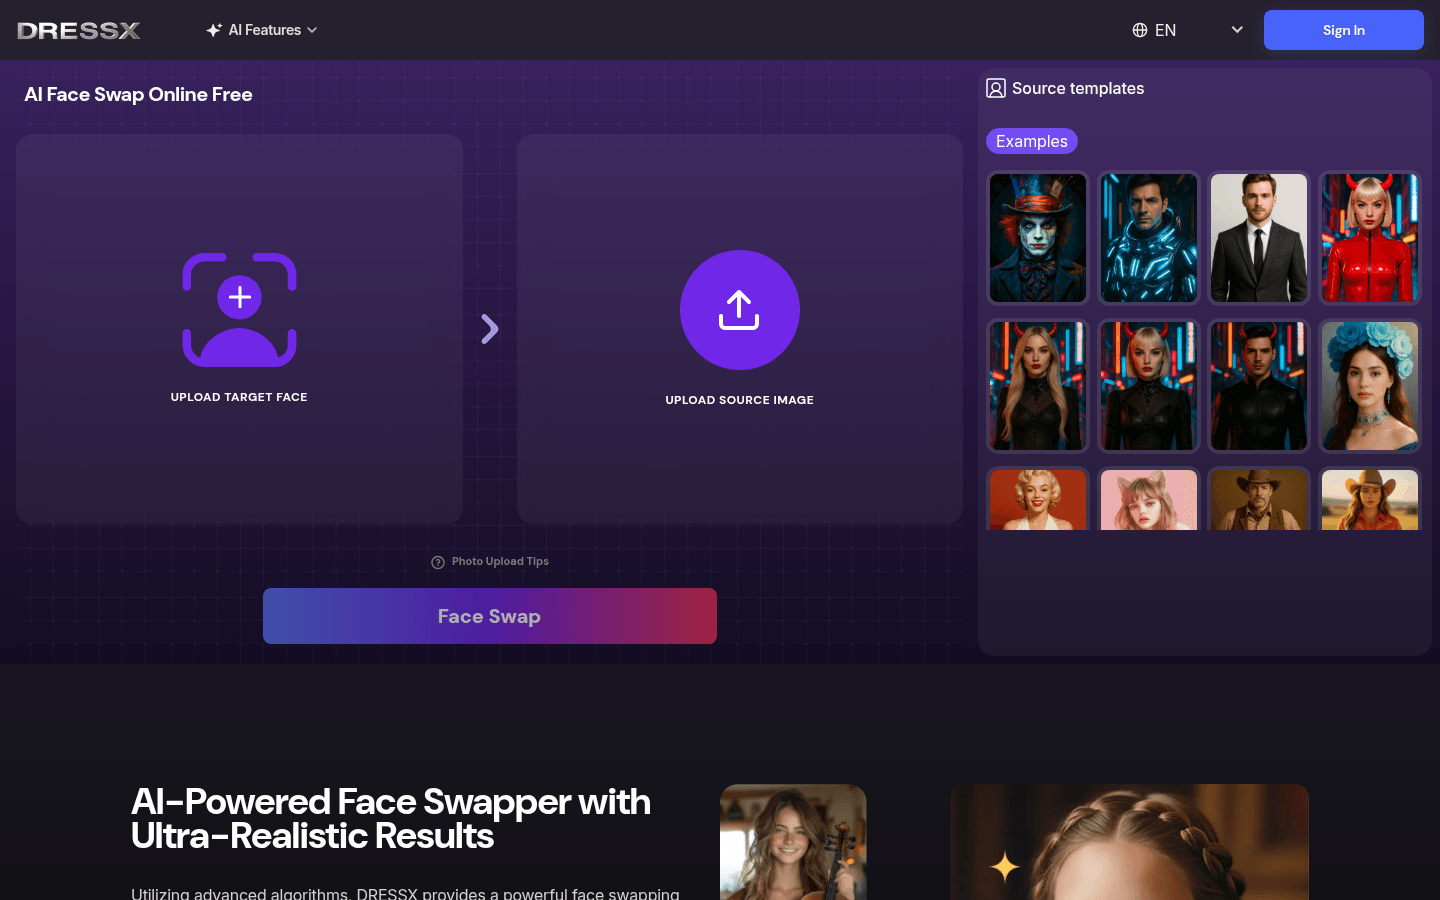Click the chevron arrow between upload panels

(x=489, y=329)
